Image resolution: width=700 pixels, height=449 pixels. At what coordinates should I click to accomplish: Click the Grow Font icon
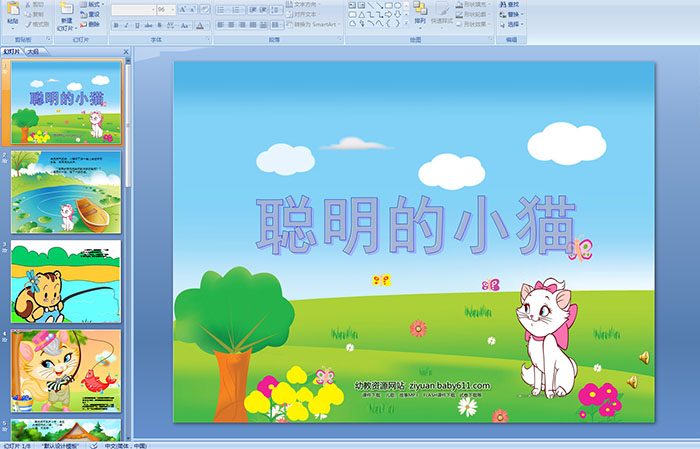[x=183, y=10]
